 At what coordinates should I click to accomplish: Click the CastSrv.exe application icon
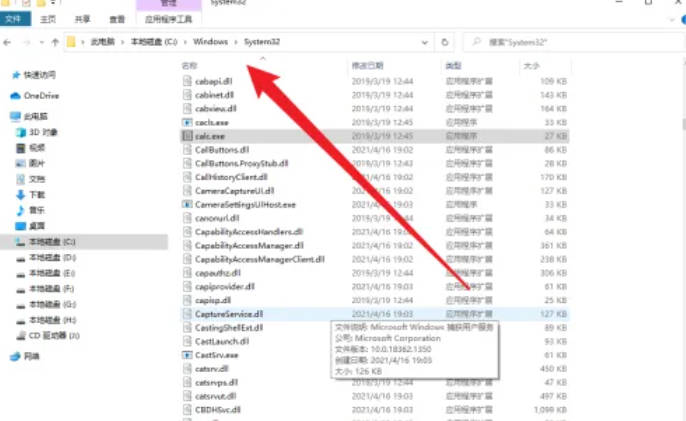pyautogui.click(x=187, y=355)
